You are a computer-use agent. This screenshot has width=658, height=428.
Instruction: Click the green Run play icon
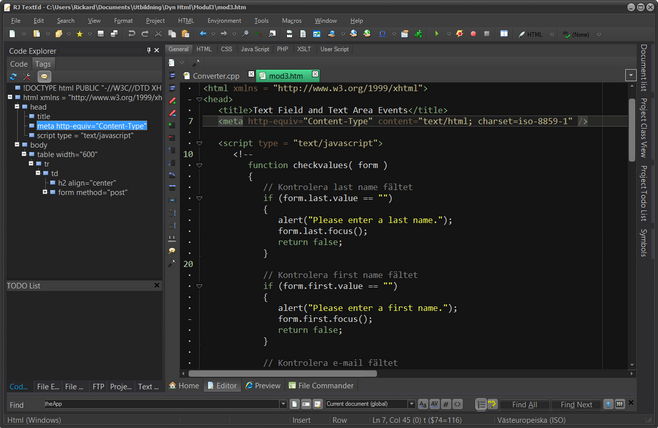[436, 34]
